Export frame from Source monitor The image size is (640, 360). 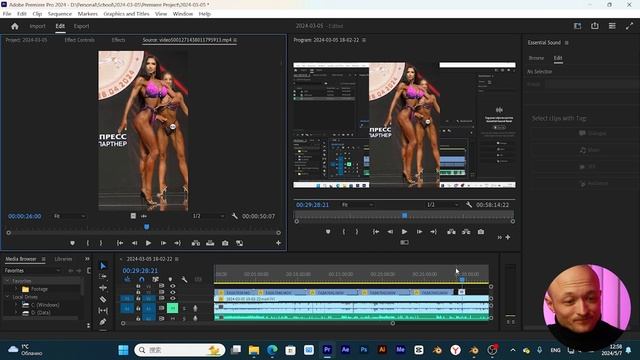click(x=225, y=243)
